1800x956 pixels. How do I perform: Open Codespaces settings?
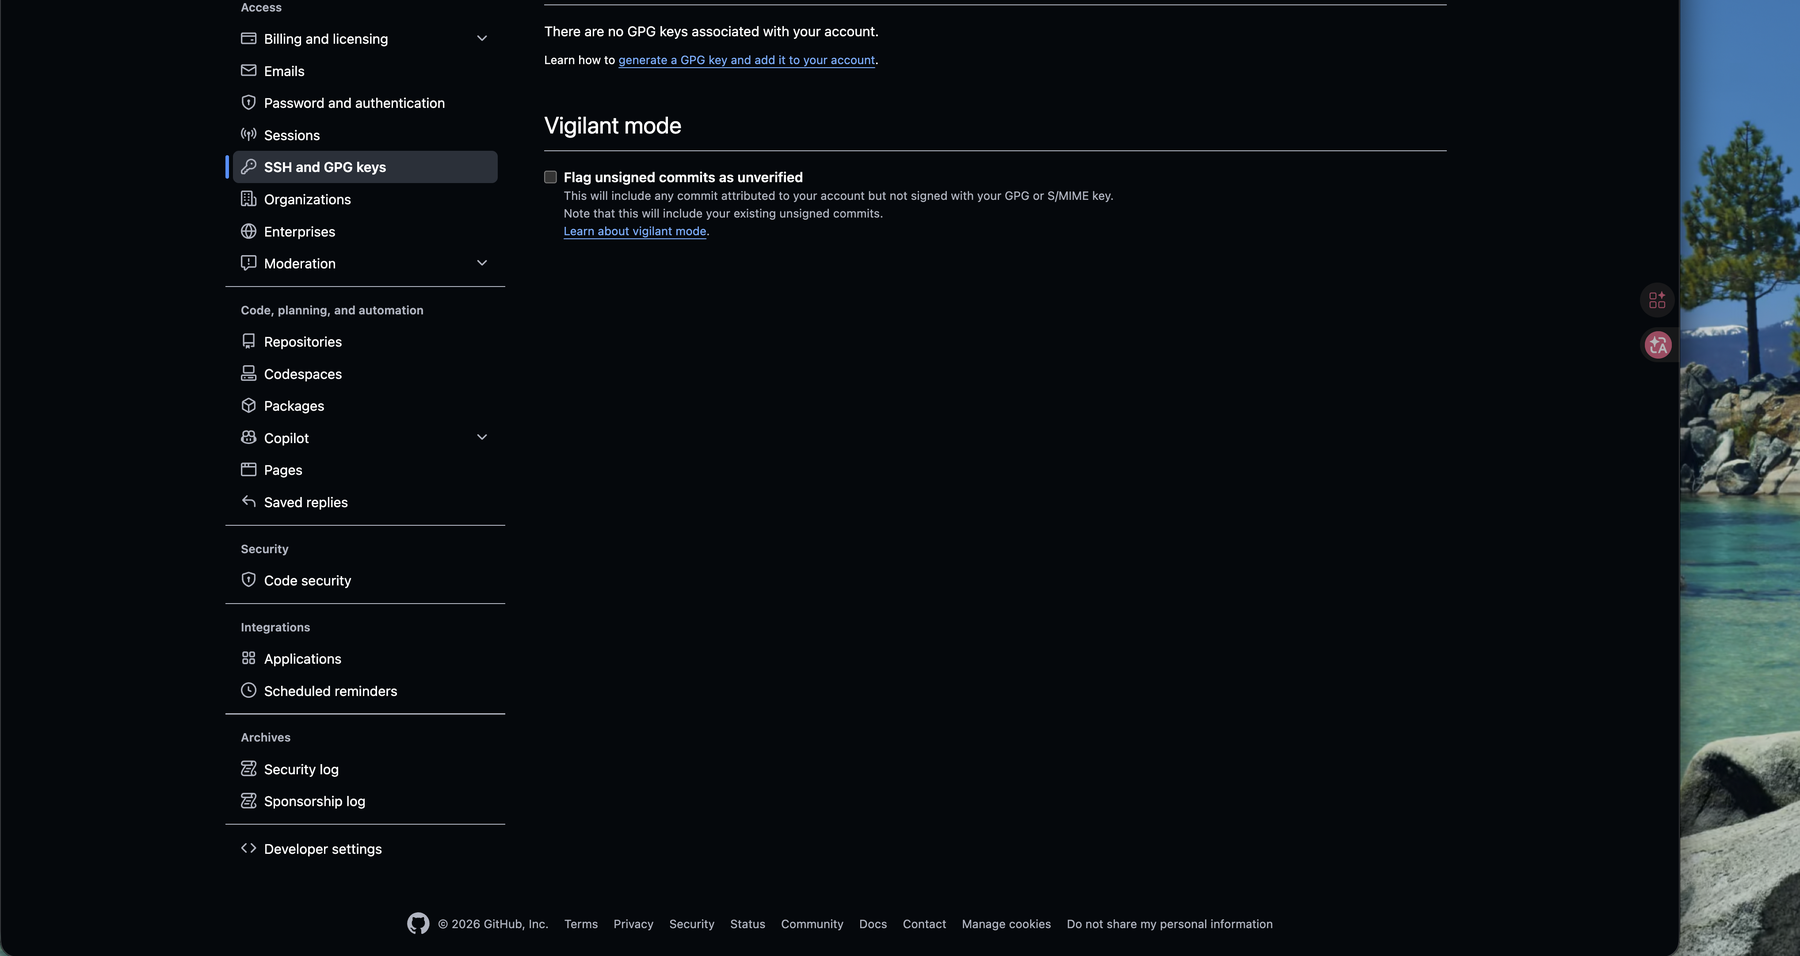point(365,374)
